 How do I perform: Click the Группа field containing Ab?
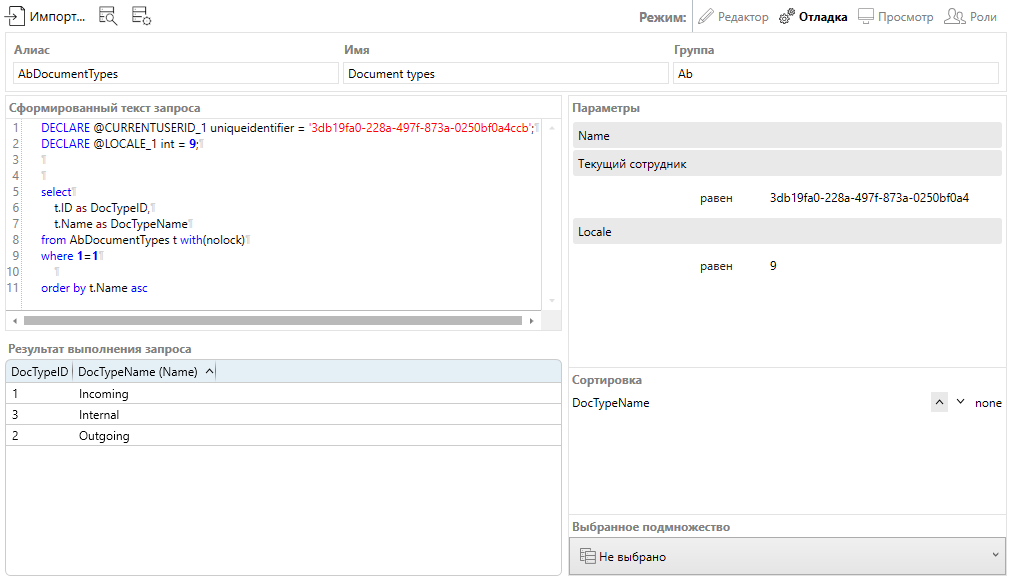pyautogui.click(x=836, y=73)
